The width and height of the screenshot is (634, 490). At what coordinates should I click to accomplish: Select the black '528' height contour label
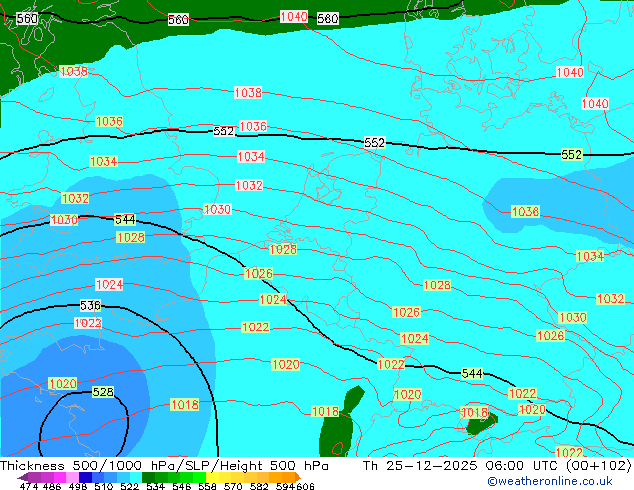[x=103, y=392]
